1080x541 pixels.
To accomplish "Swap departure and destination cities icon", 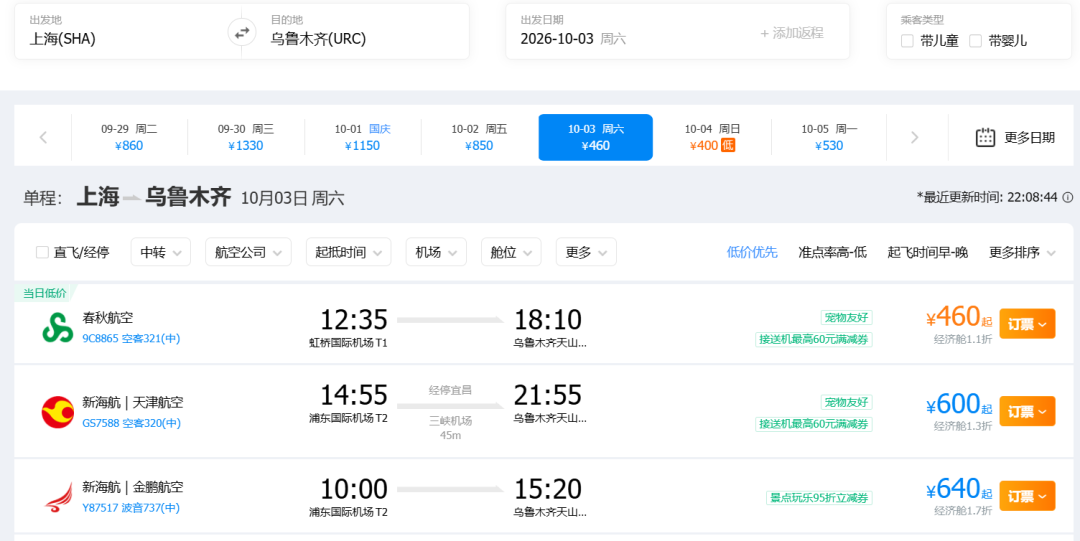I will click(x=242, y=32).
